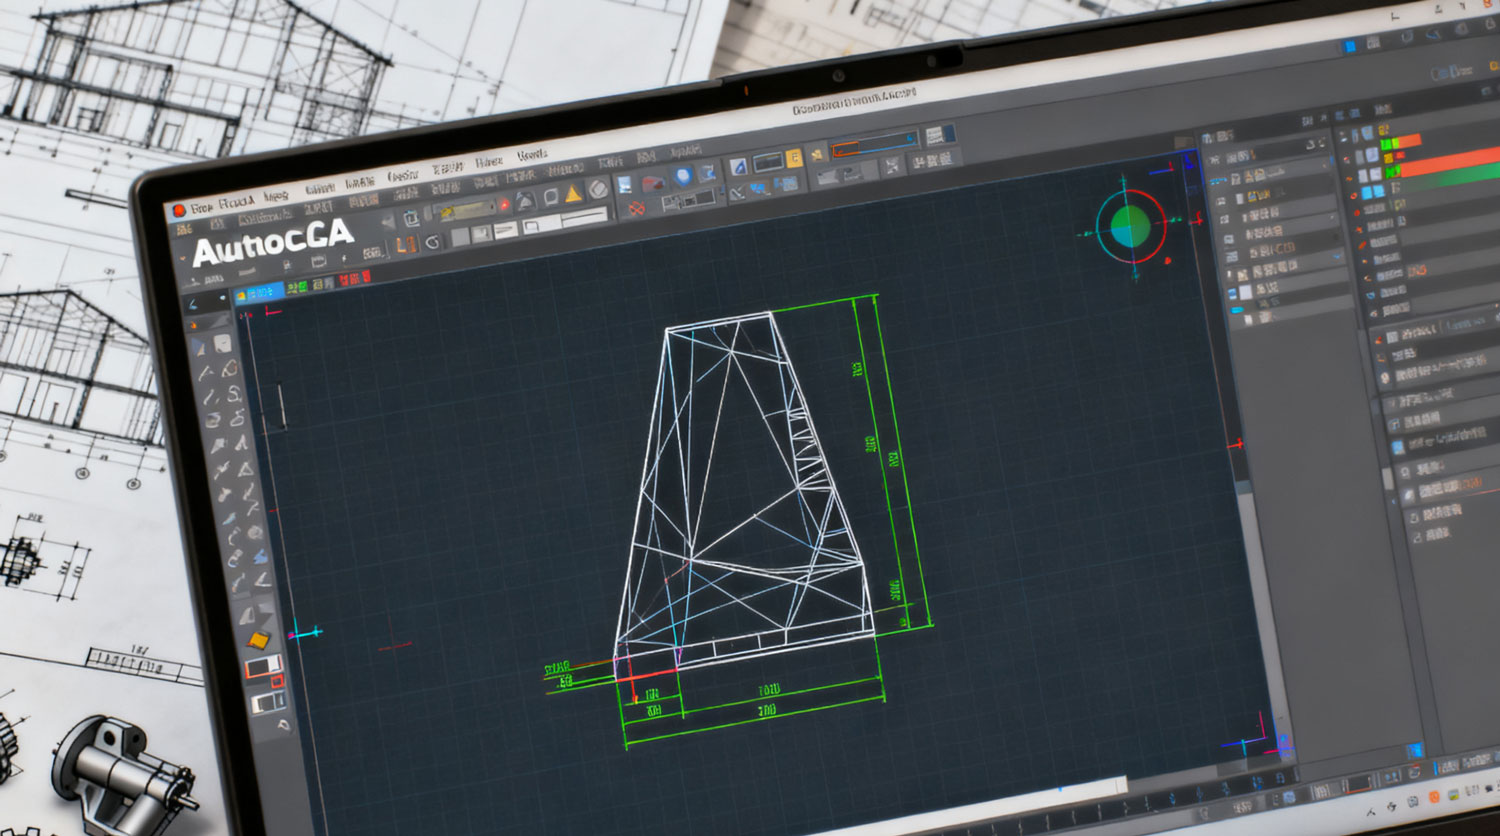Viewport: 1500px width, 836px height.
Task: Click the green color bar in right panel
Action: tap(1450, 175)
